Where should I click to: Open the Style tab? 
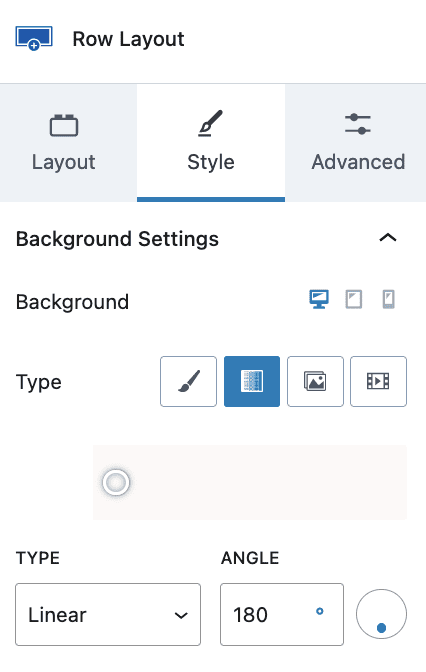pyautogui.click(x=211, y=143)
